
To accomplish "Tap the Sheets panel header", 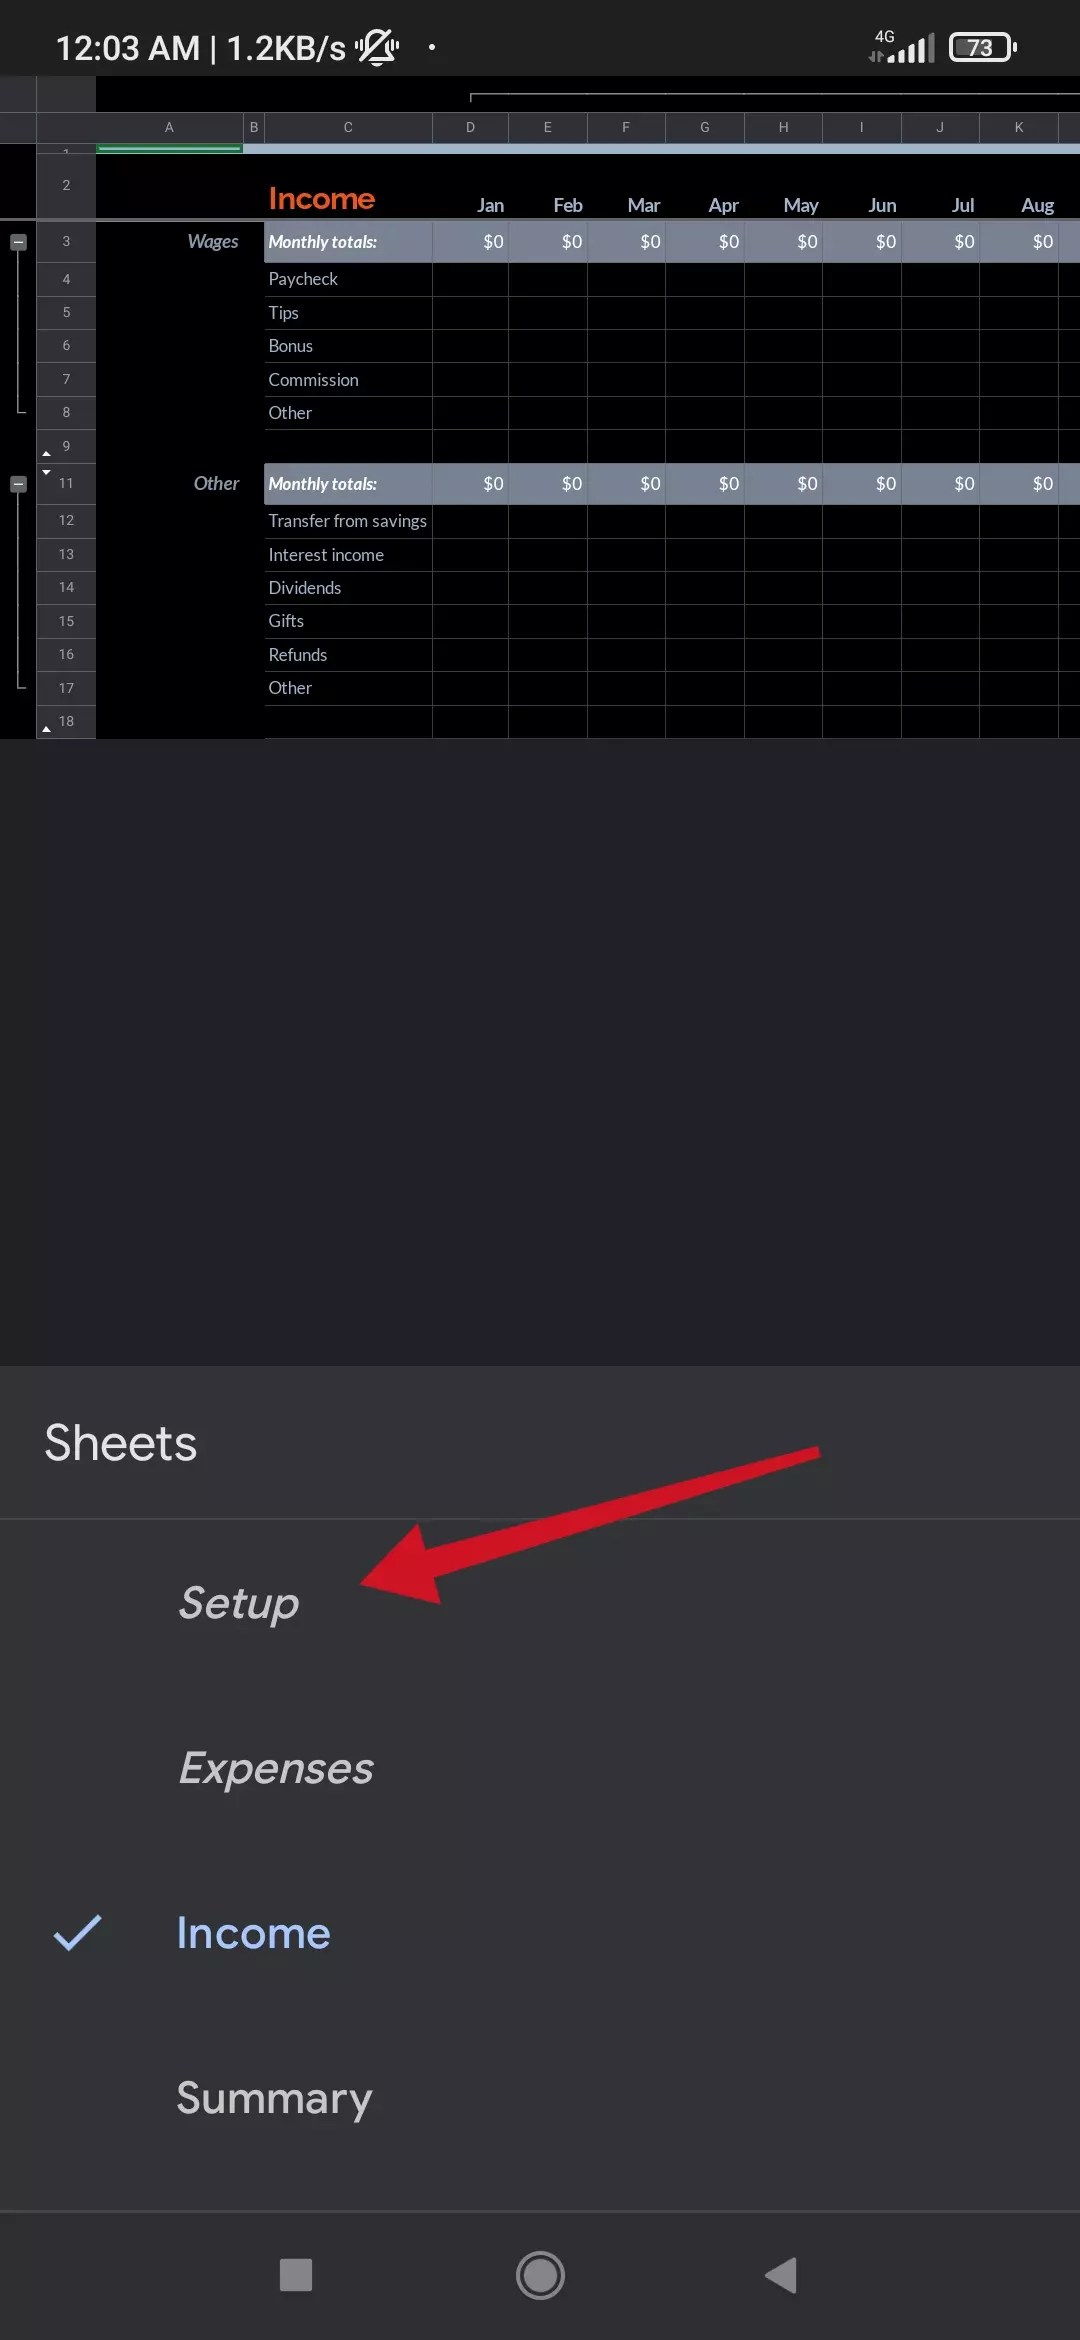I will tap(120, 1441).
